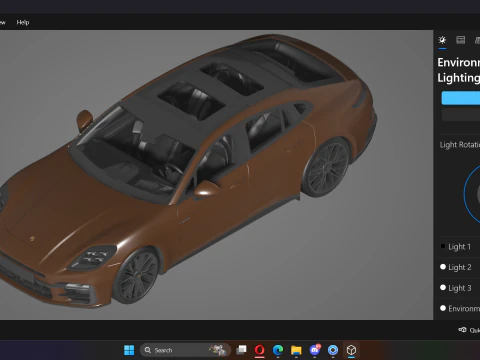Open the Light 1 color swatch
The height and width of the screenshot is (360, 480).
(x=443, y=246)
